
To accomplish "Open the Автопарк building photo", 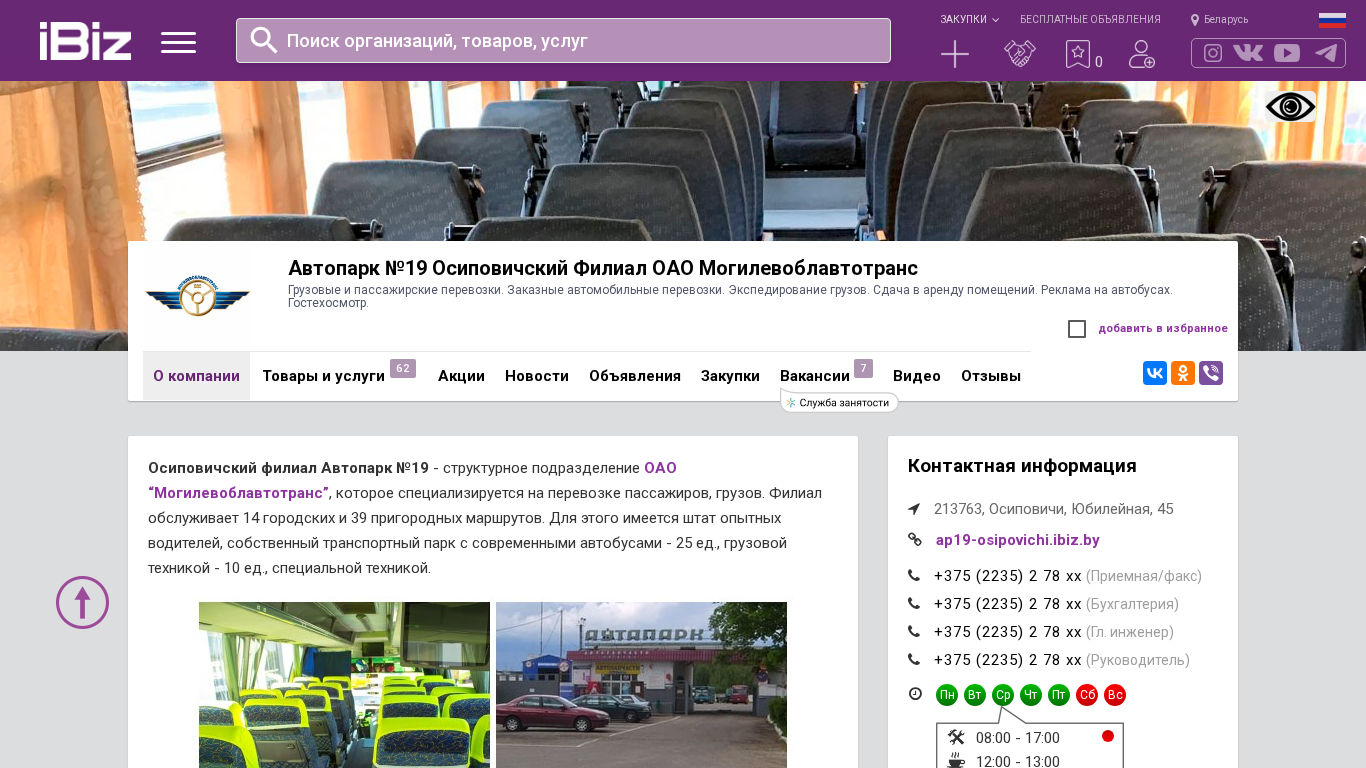I will pyautogui.click(x=641, y=685).
